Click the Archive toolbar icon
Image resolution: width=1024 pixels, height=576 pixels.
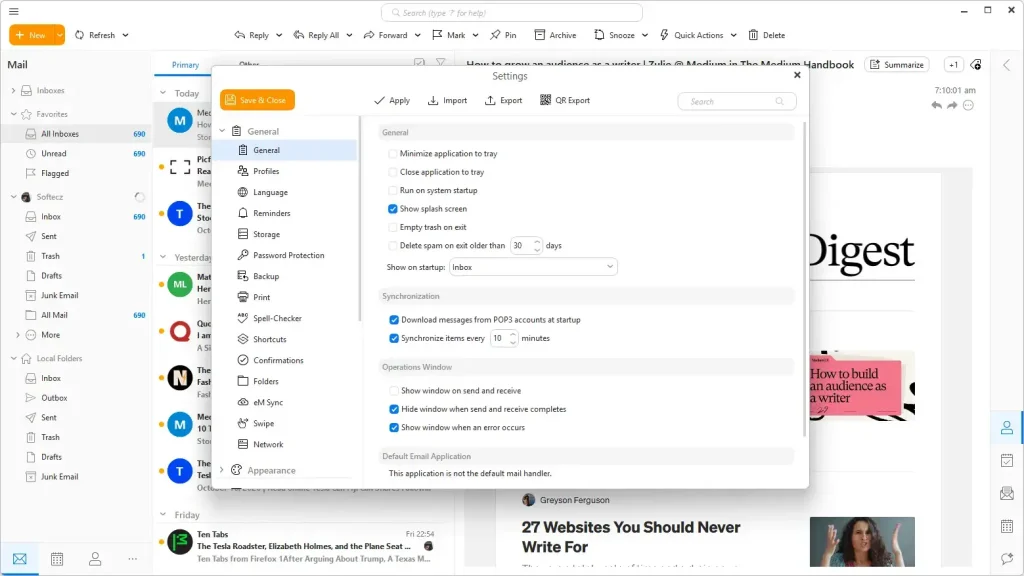(539, 35)
